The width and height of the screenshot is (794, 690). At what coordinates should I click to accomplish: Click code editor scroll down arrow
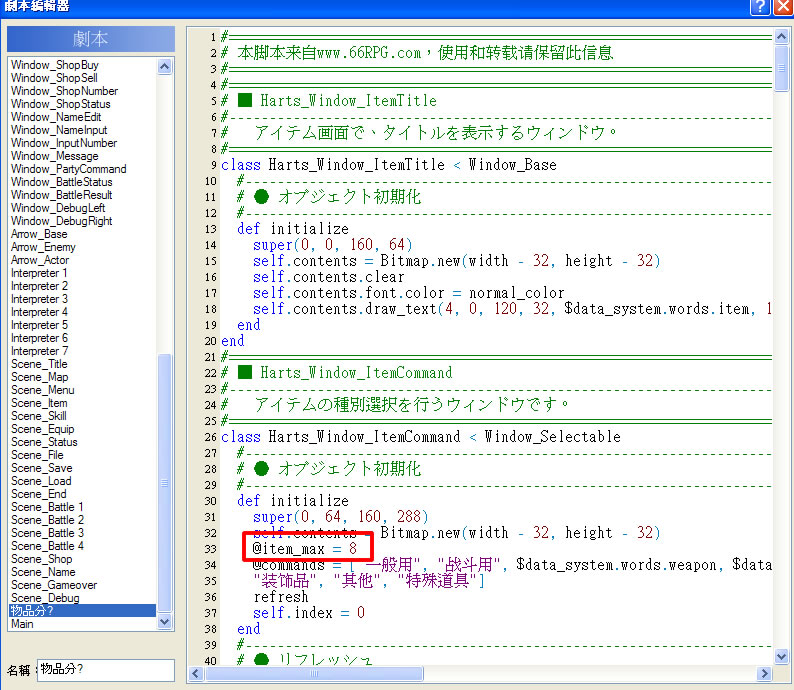(781, 657)
